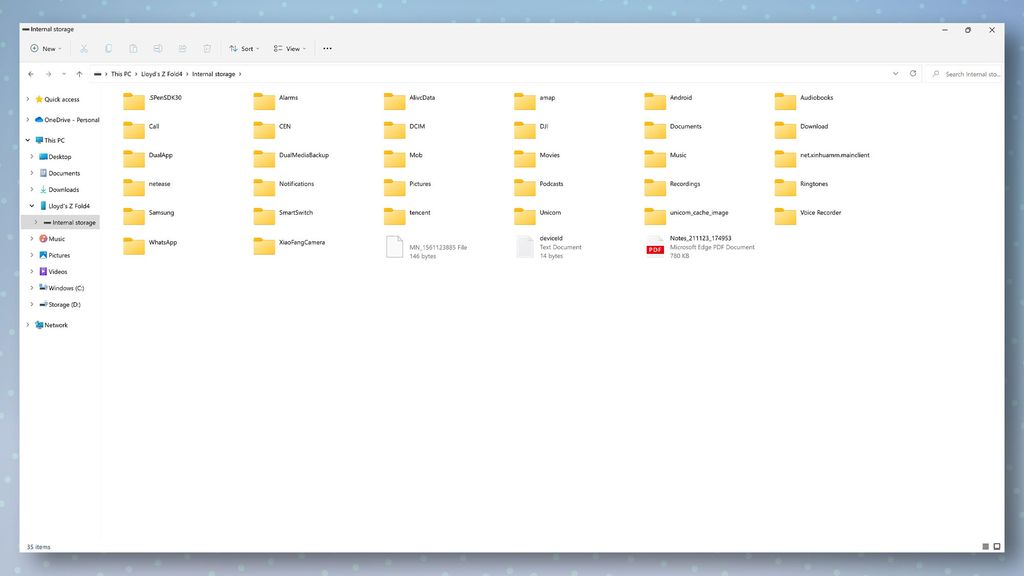Open the Sort menu

(244, 48)
